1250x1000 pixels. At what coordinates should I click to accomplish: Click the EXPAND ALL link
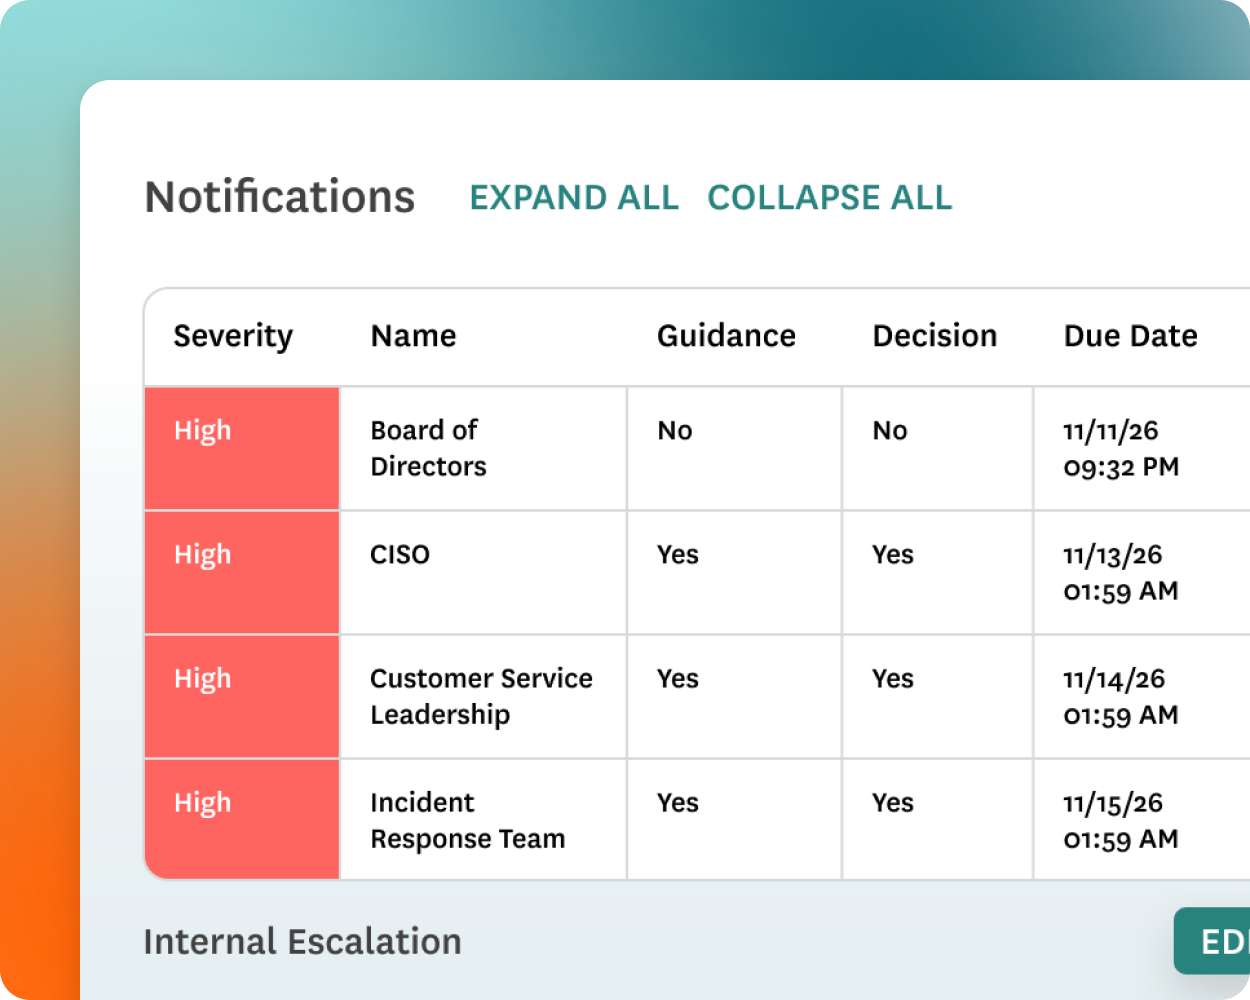(x=574, y=198)
